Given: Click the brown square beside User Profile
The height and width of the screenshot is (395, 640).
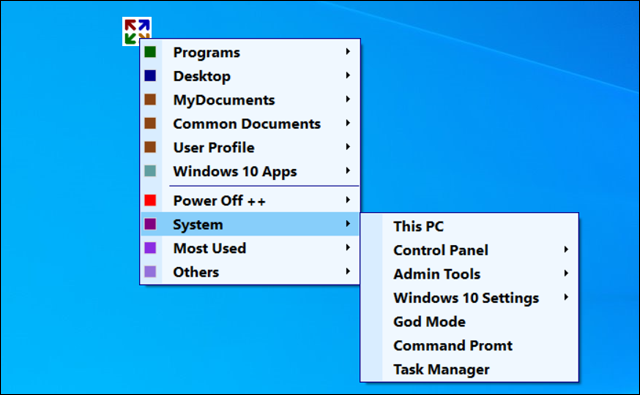Looking at the screenshot, I should [150, 147].
